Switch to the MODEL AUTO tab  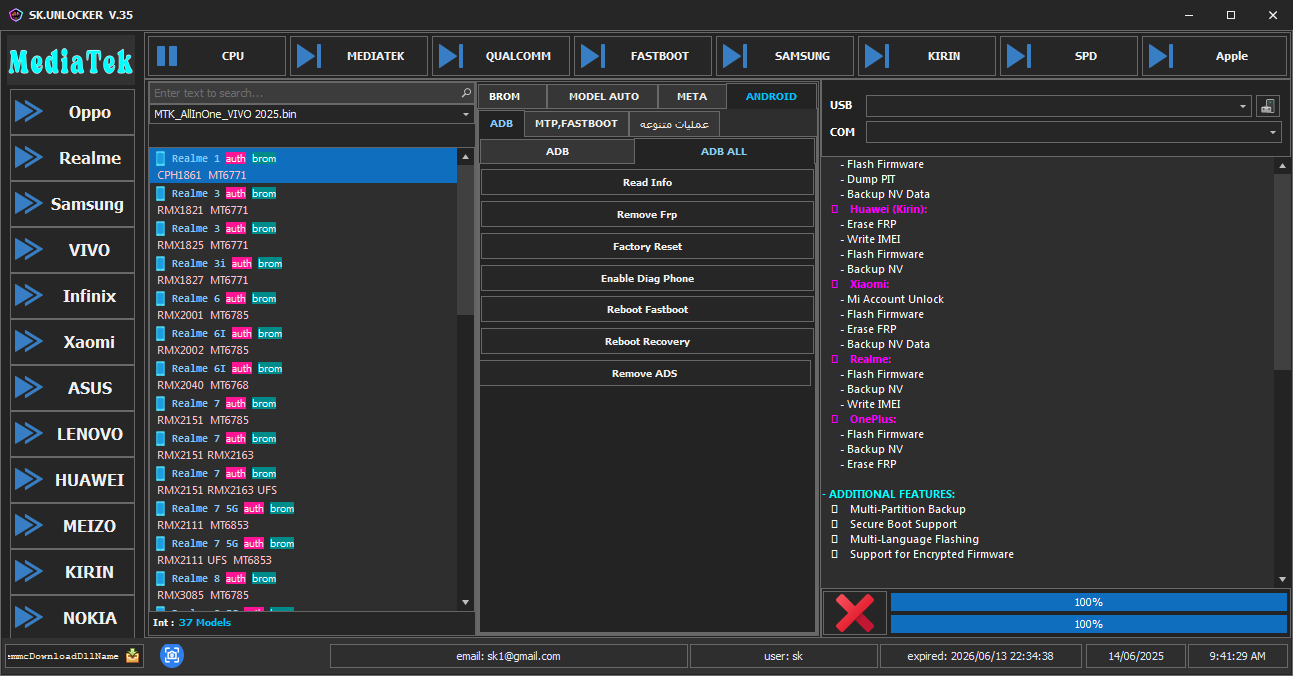click(x=603, y=97)
